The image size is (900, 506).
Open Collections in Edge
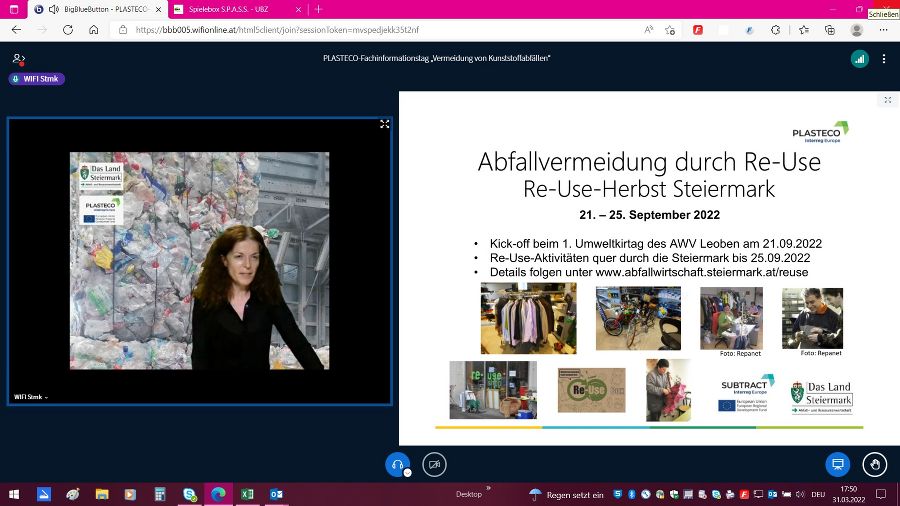tap(829, 30)
